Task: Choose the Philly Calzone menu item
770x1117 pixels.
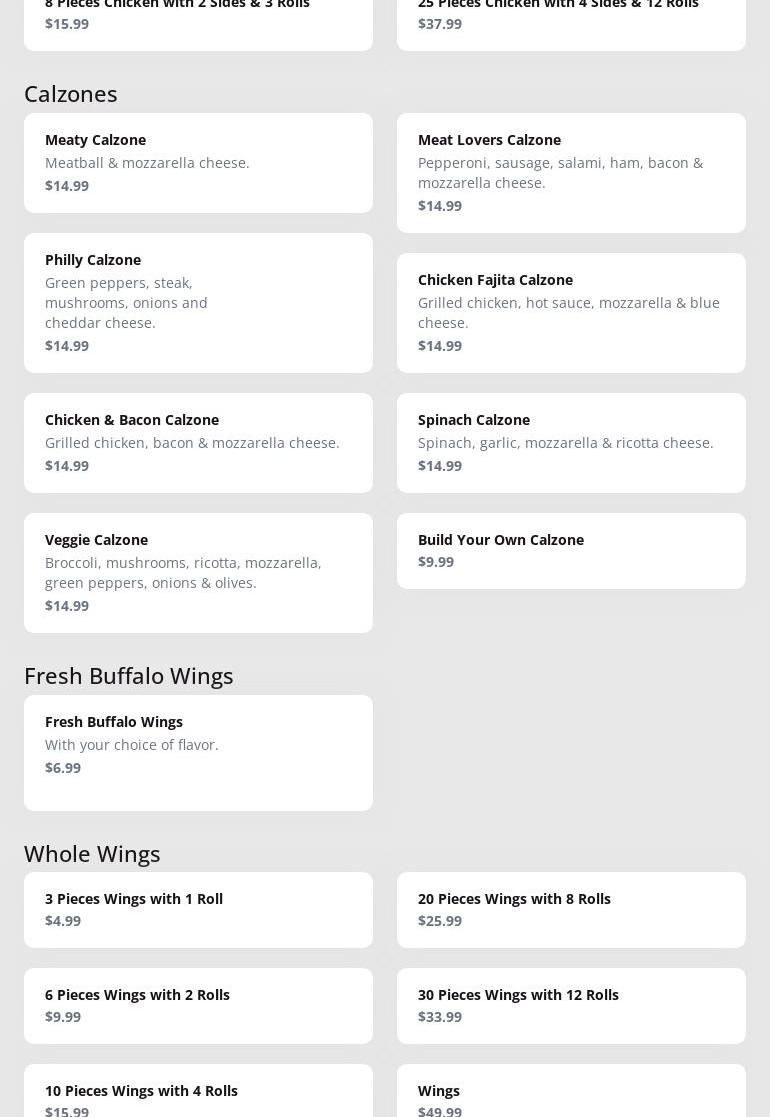Action: tap(198, 302)
